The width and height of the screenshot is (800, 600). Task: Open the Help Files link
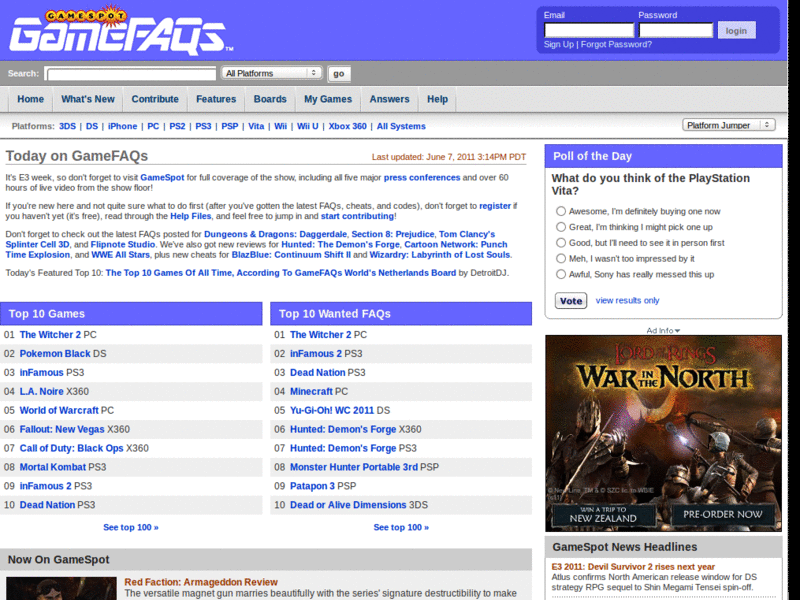pyautogui.click(x=190, y=216)
